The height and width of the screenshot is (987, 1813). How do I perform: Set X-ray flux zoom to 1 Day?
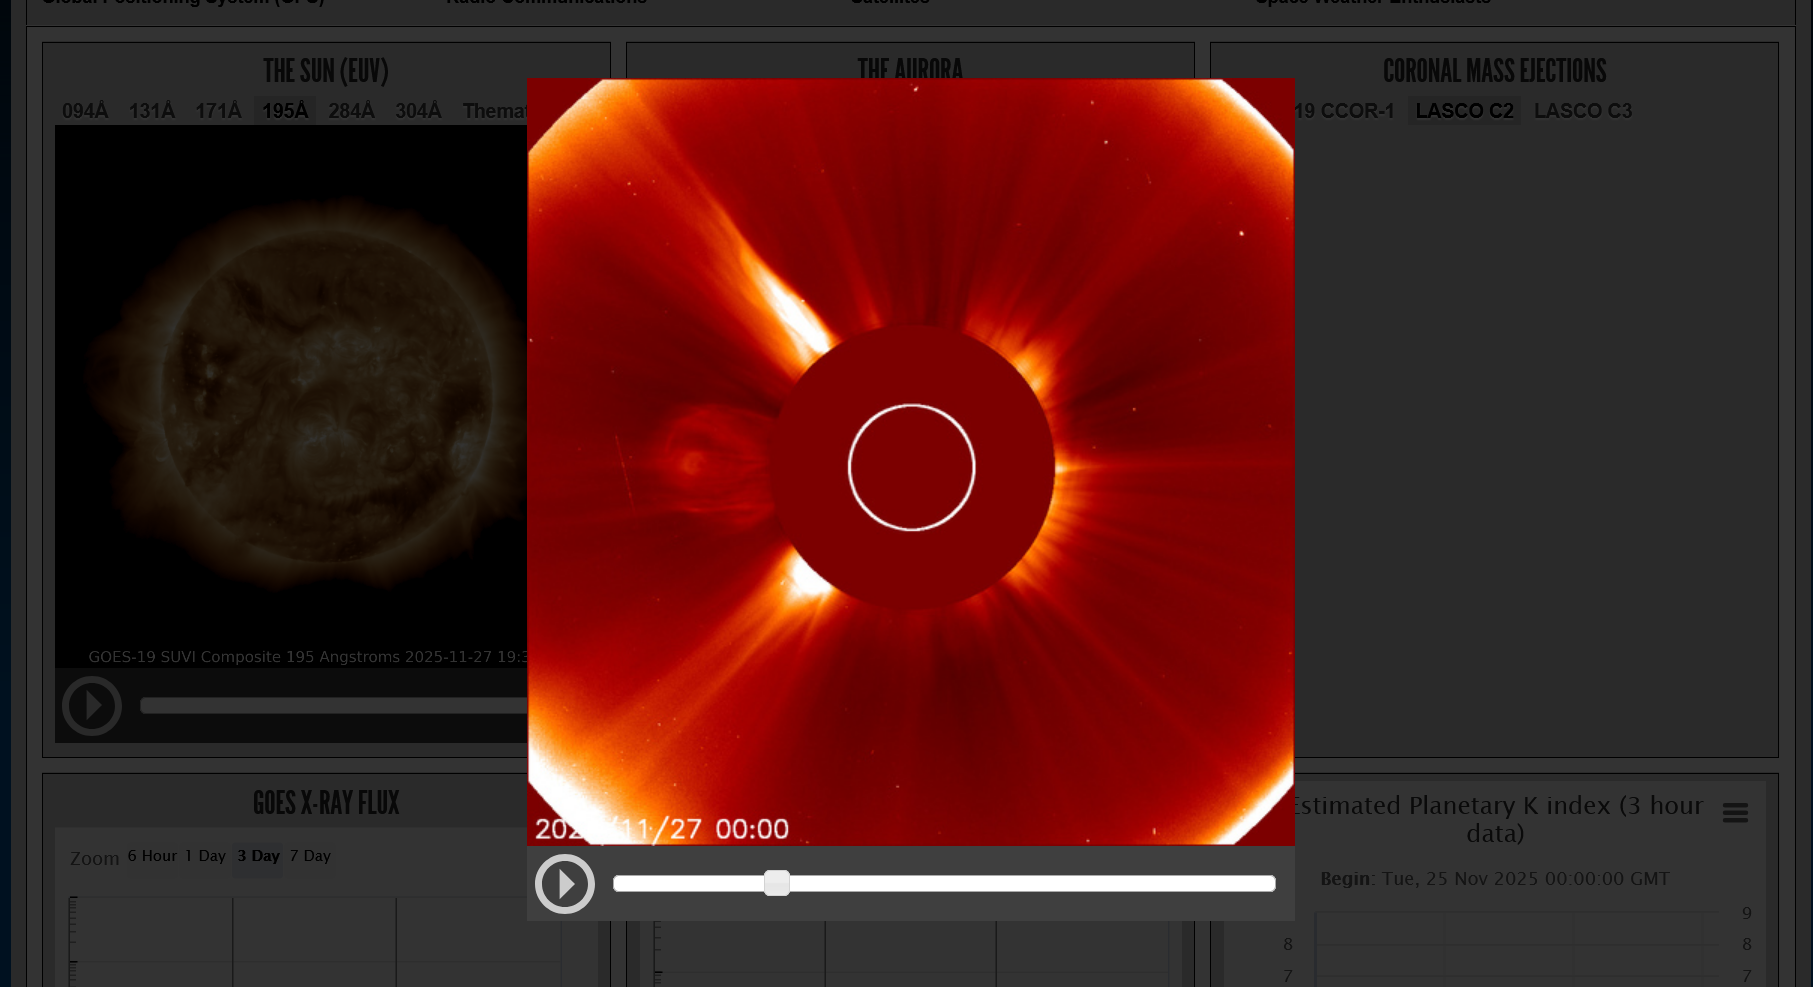(205, 856)
